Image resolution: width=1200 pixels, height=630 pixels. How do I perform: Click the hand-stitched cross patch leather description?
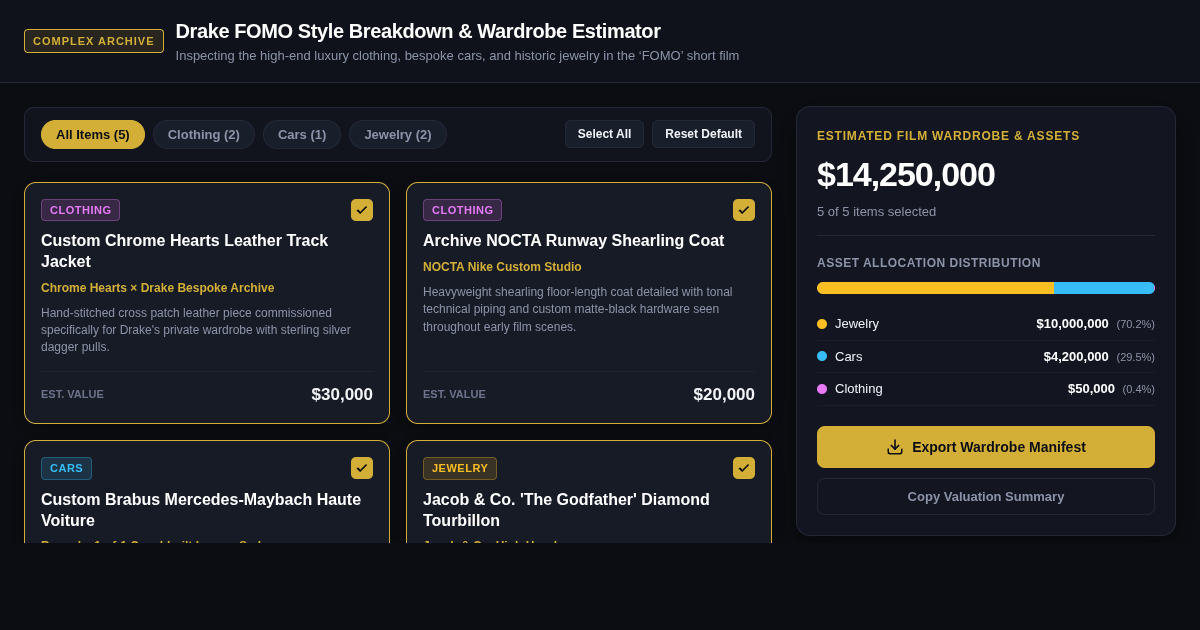tap(196, 330)
